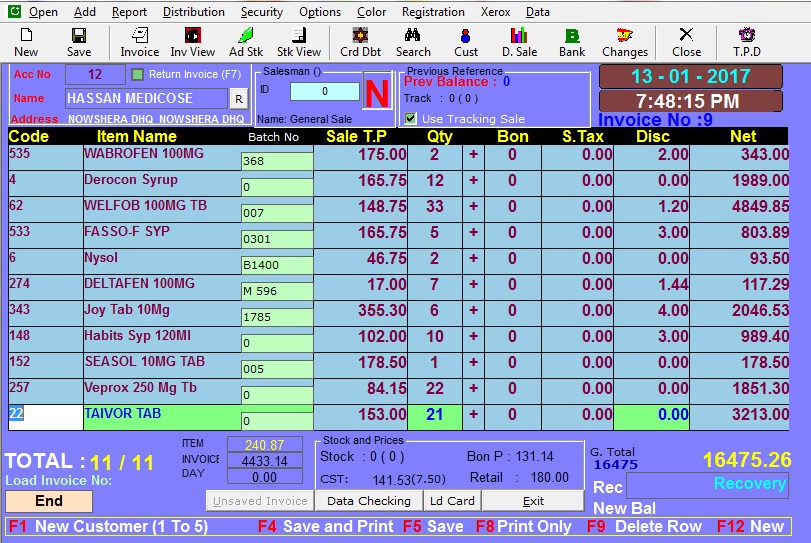Viewport: 811px width, 543px height.
Task: Click the Search binoculars icon
Action: pyautogui.click(x=413, y=35)
